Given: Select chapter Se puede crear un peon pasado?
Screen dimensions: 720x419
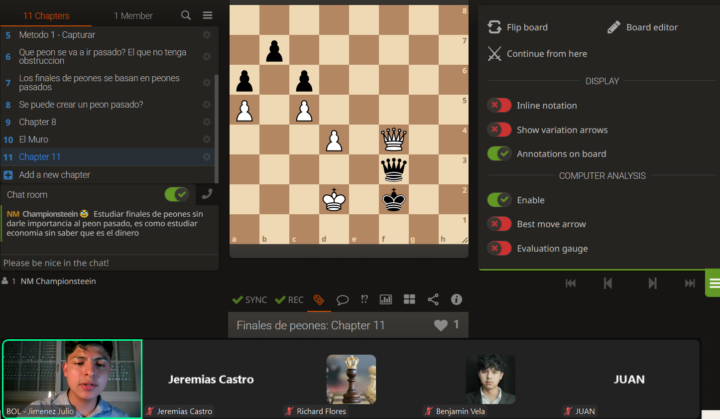Looking at the screenshot, I should [81, 105].
